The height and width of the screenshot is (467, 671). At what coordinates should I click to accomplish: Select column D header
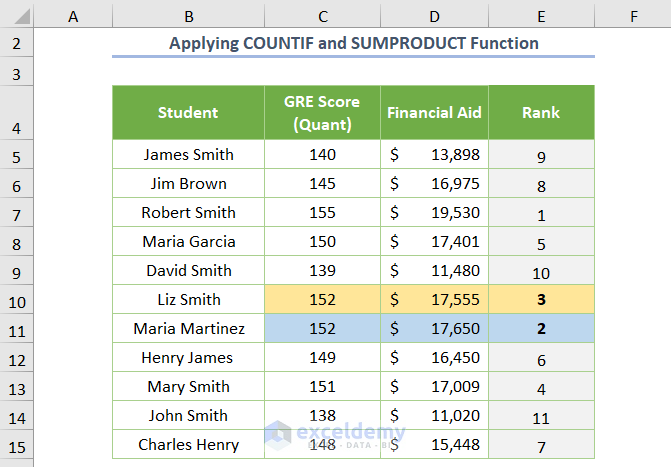click(x=434, y=15)
